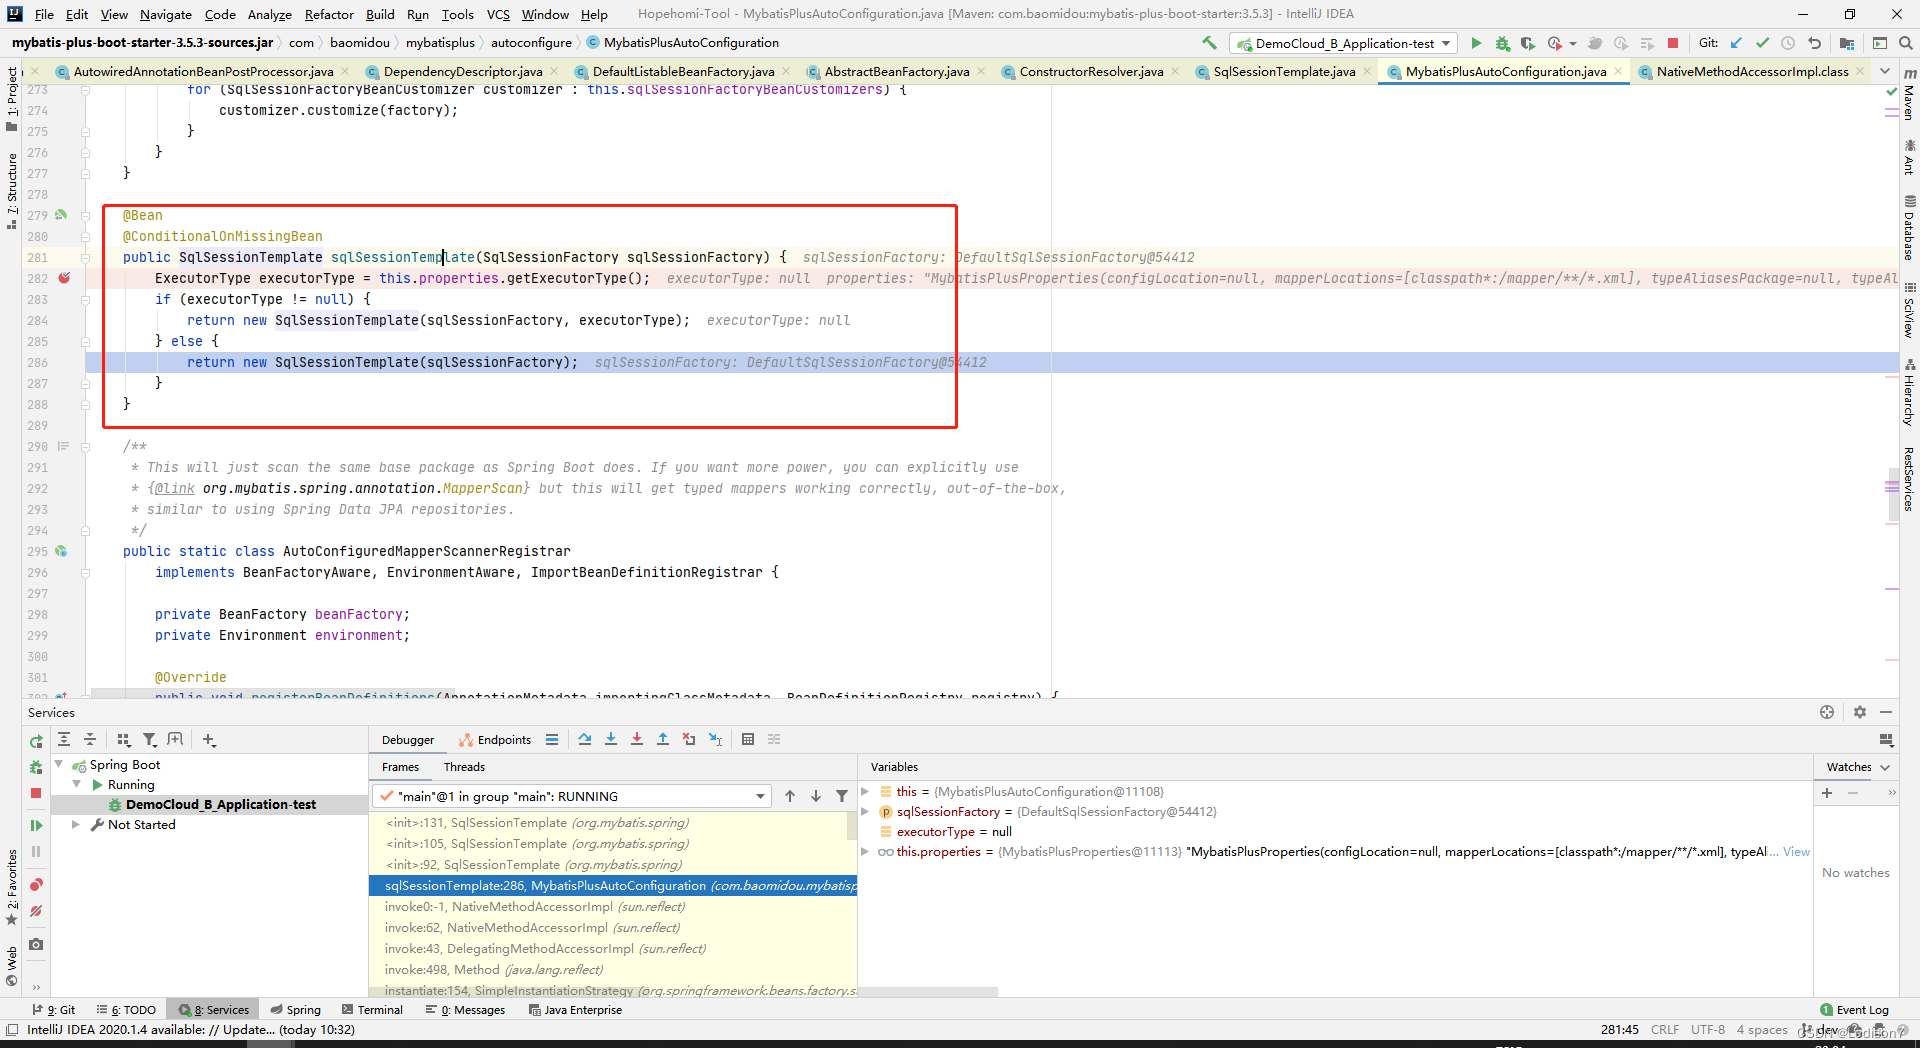Screen dimensions: 1920x1048
Task: Show Git history clock icon
Action: pyautogui.click(x=1788, y=43)
